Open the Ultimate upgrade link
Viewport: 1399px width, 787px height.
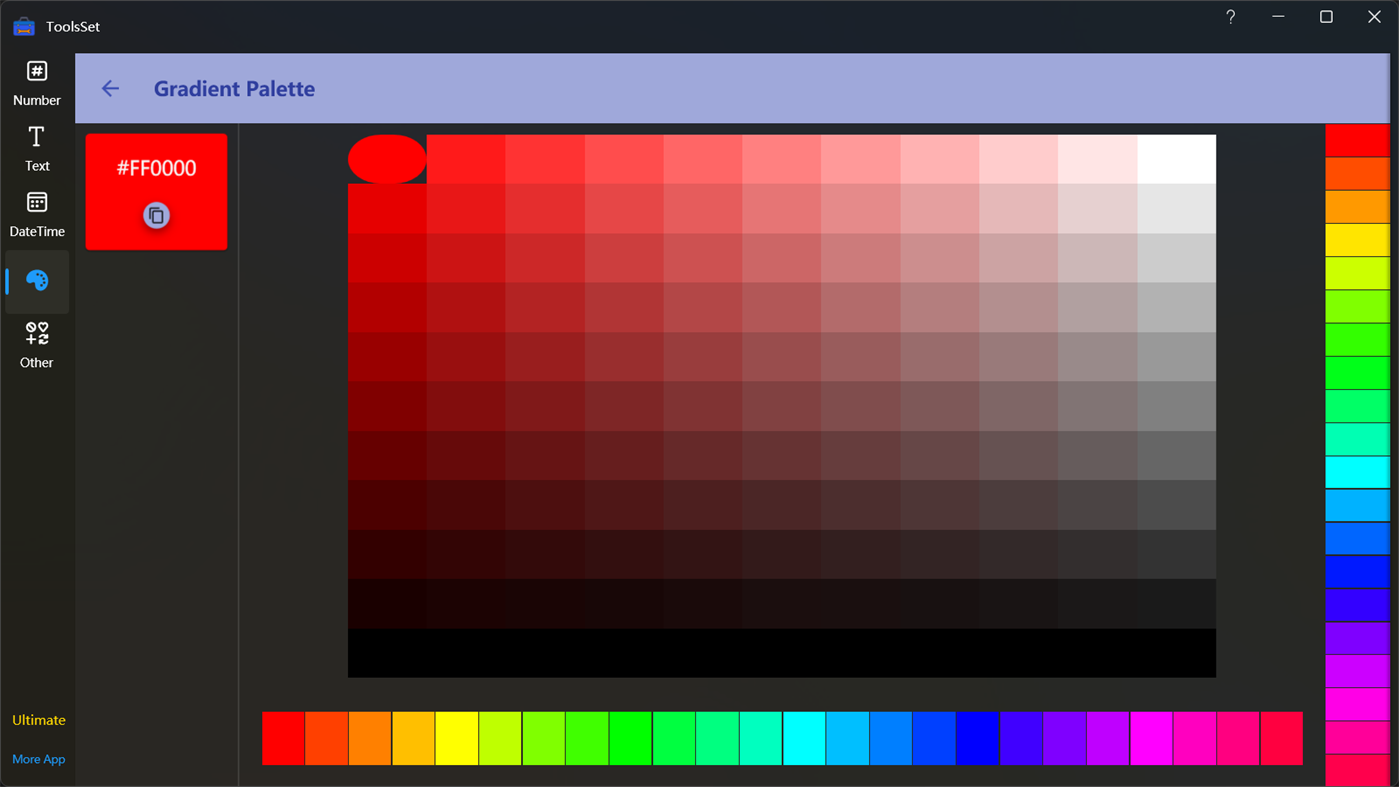click(x=39, y=720)
